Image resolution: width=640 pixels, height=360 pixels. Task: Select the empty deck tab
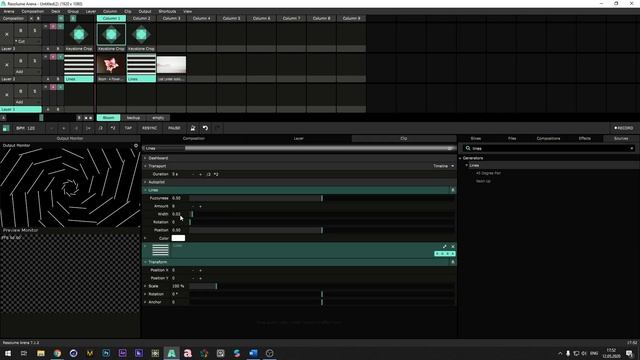158,118
